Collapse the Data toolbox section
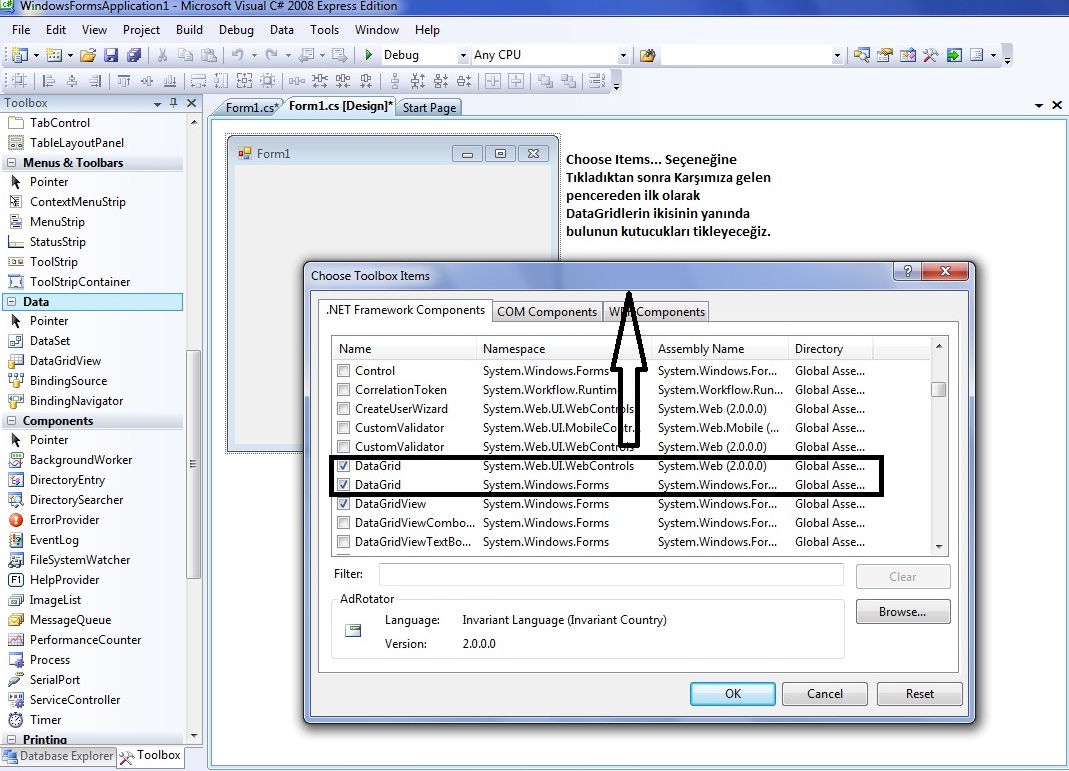This screenshot has width=1069, height=771. pos(13,301)
